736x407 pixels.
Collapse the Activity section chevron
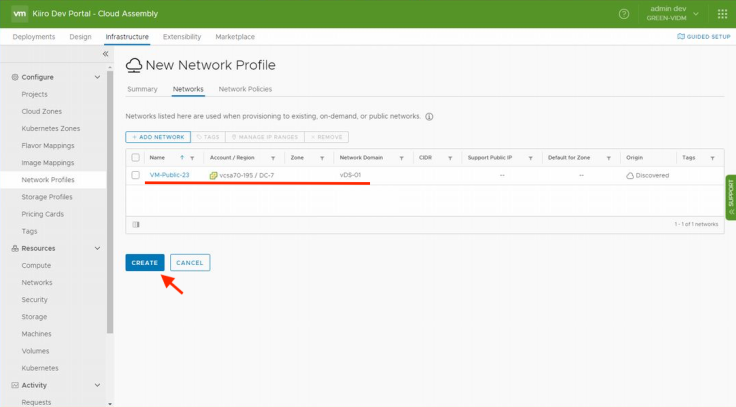(x=97, y=385)
